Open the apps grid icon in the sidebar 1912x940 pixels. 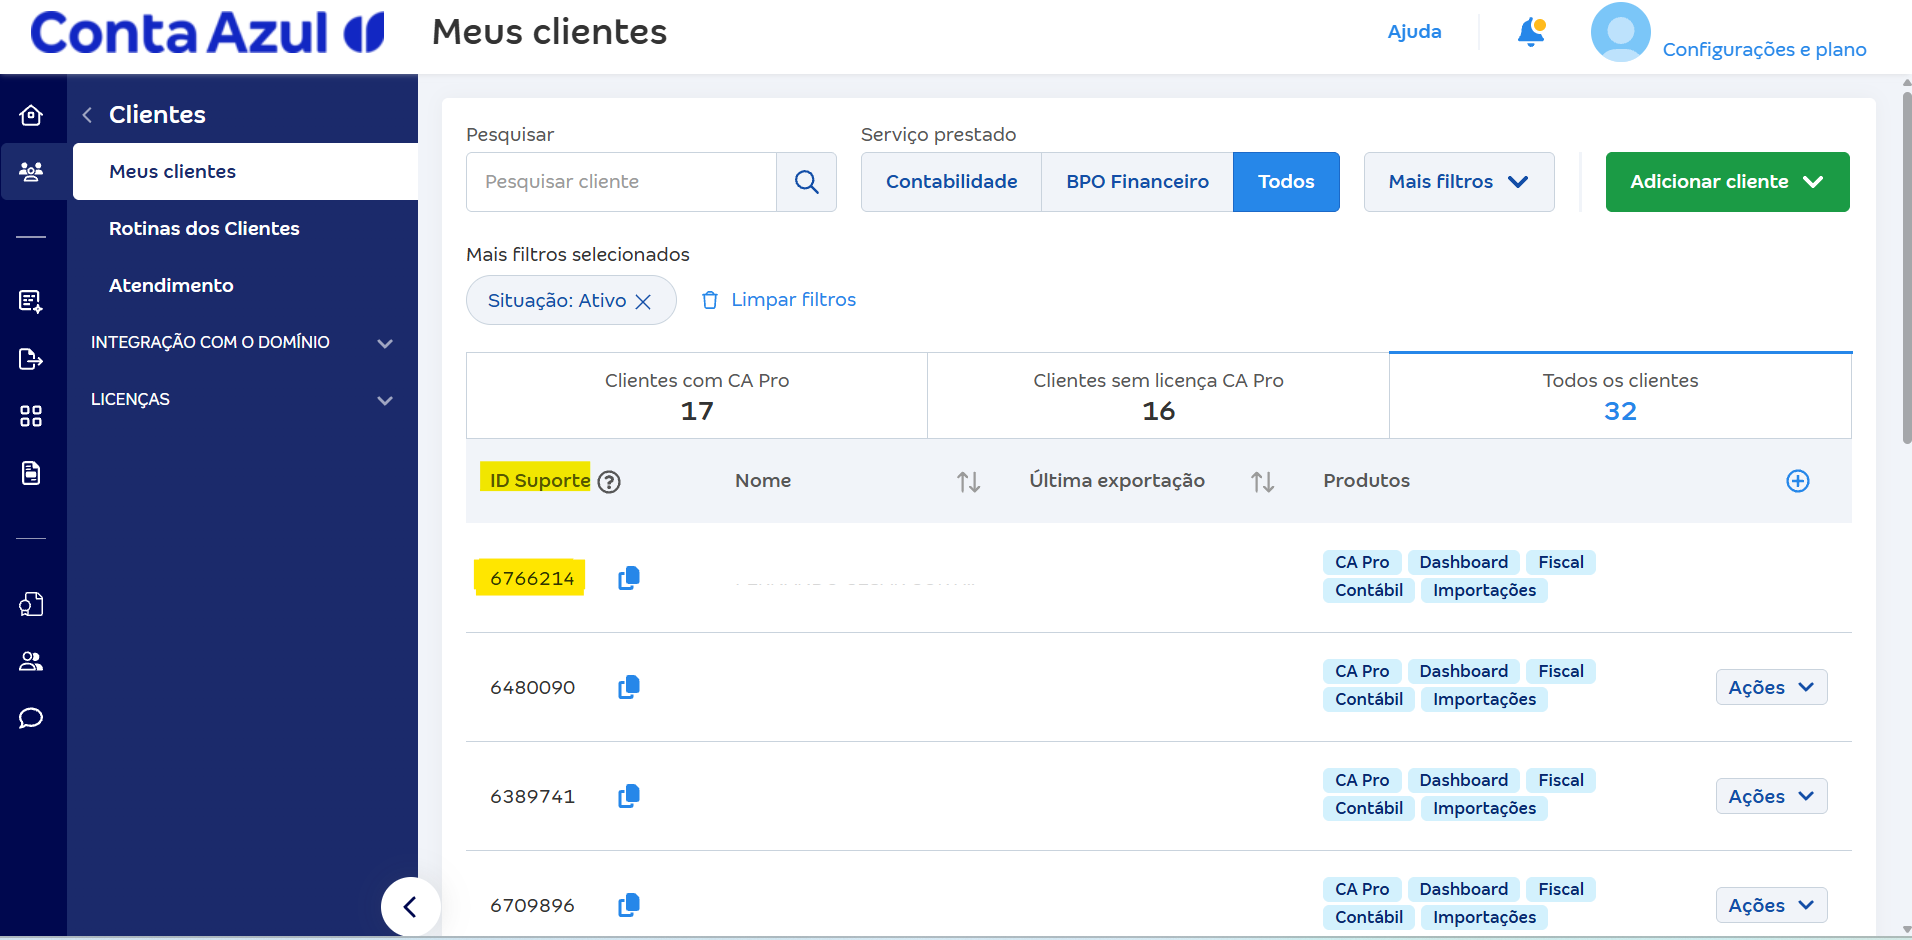coord(31,416)
